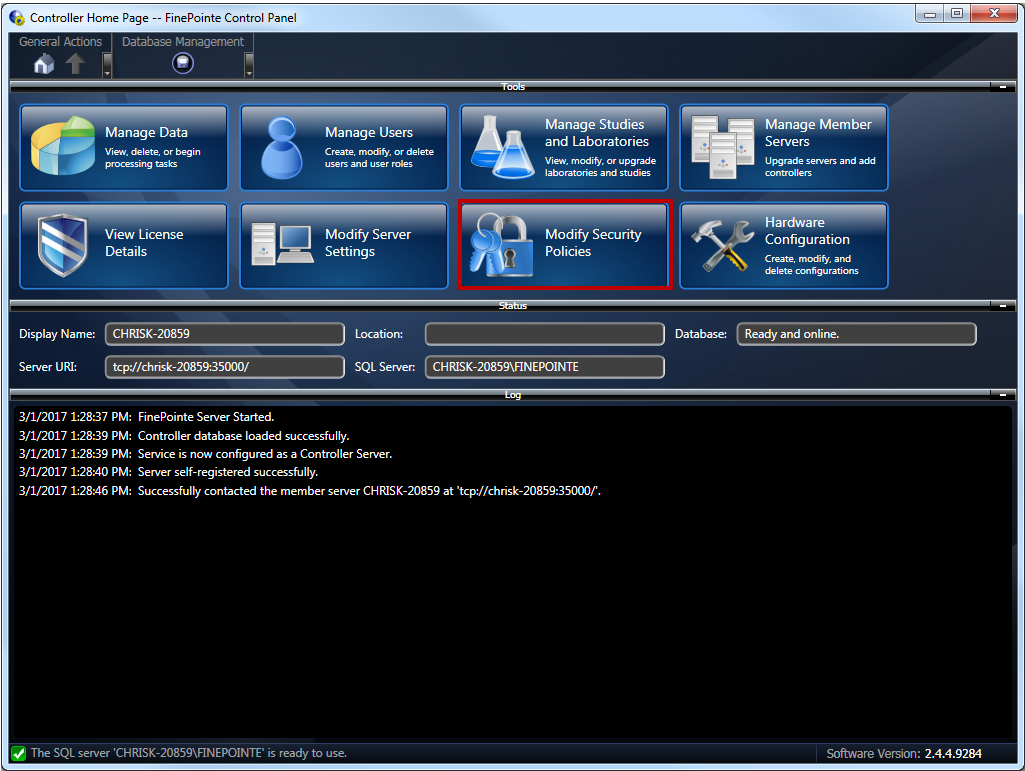Click log entry 'Server self-registered successfully.'
Image resolution: width=1025 pixels, height=771 pixels.
227,471
